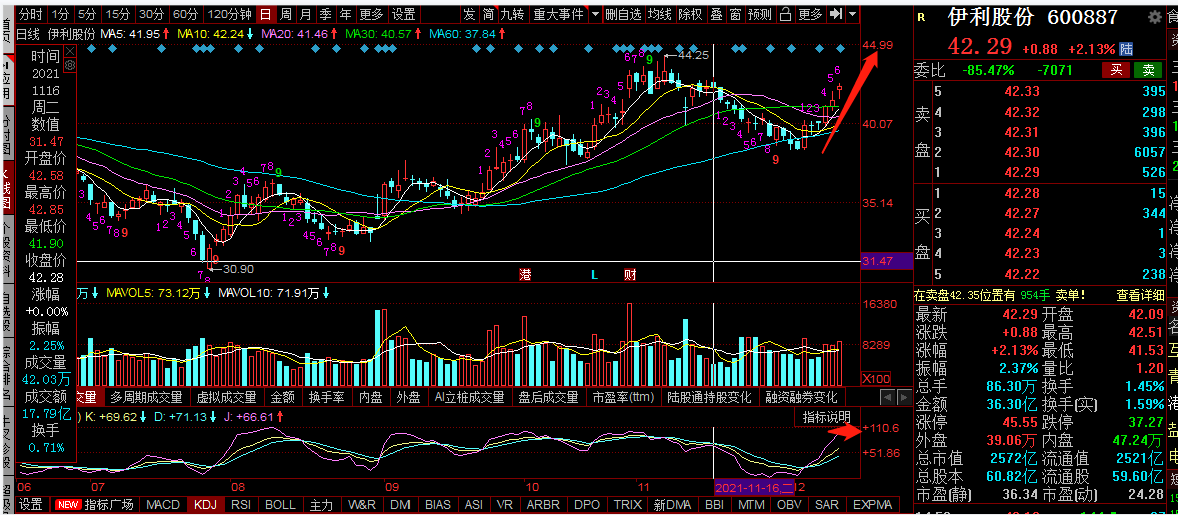Click the 财 event marker under chart
Screen dimensions: 1178x515
tap(630, 274)
